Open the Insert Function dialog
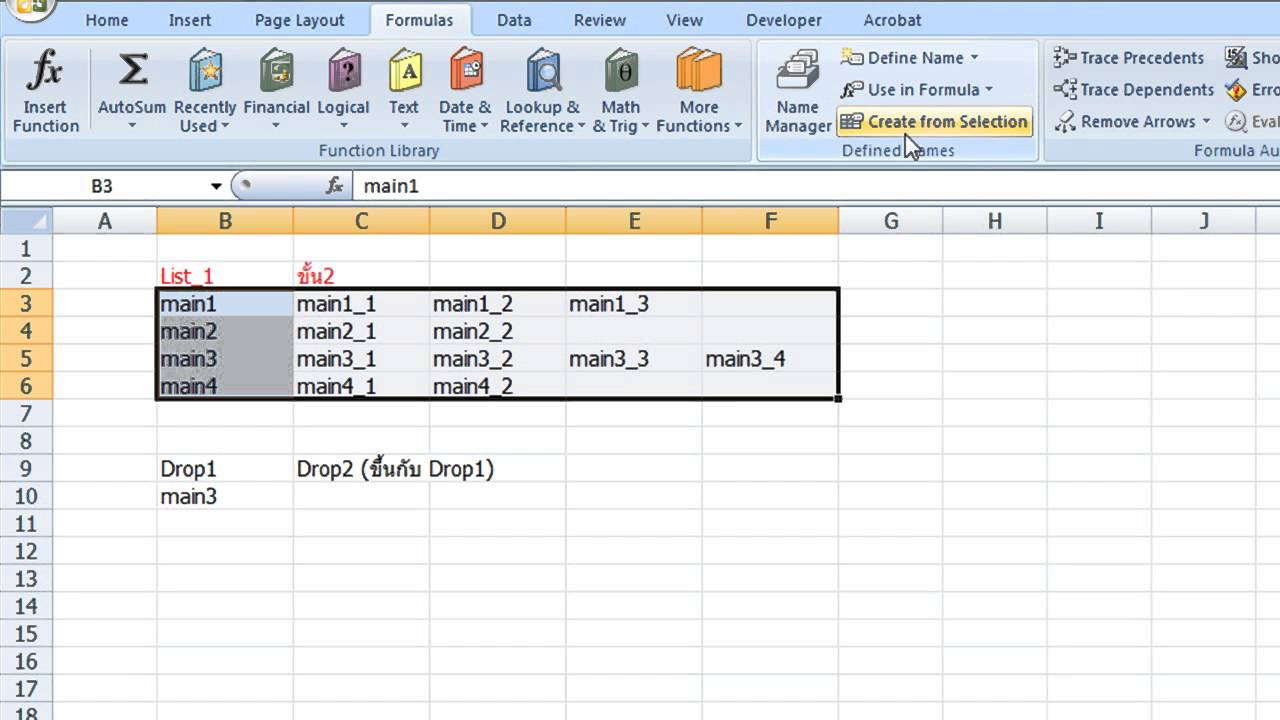The height and width of the screenshot is (720, 1280). (x=46, y=92)
